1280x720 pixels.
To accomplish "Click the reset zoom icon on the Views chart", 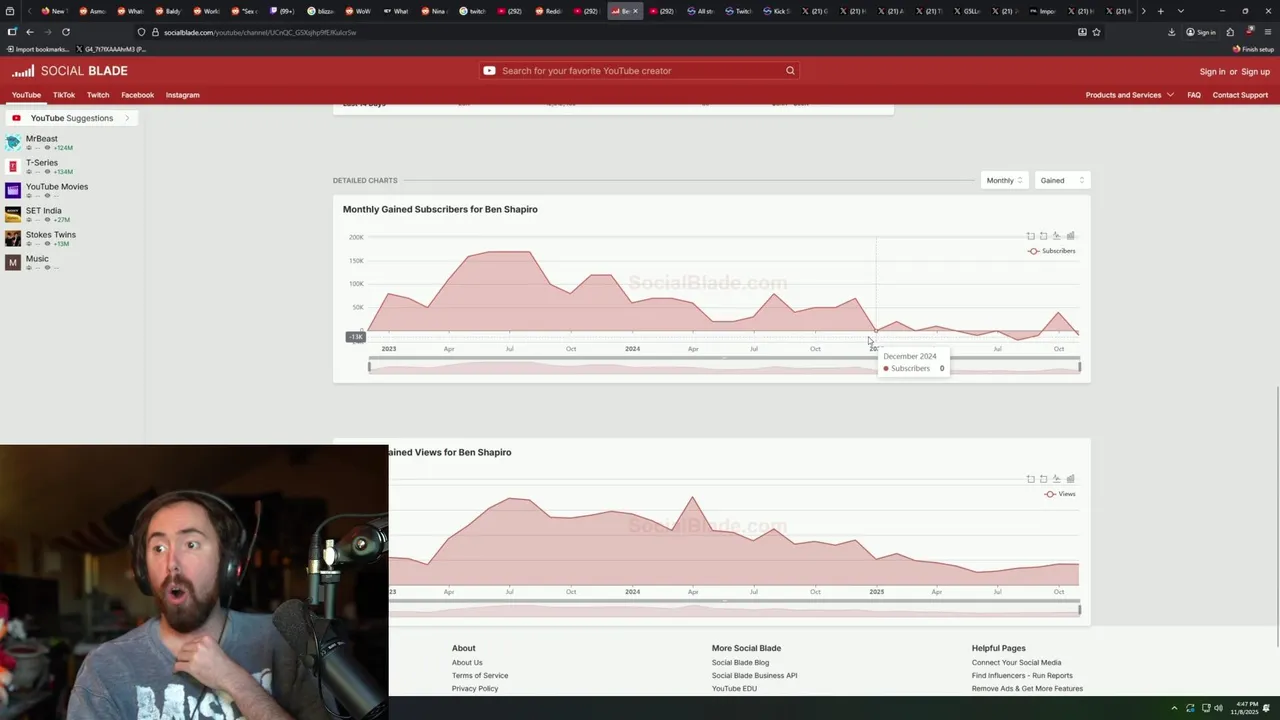I will (1044, 479).
